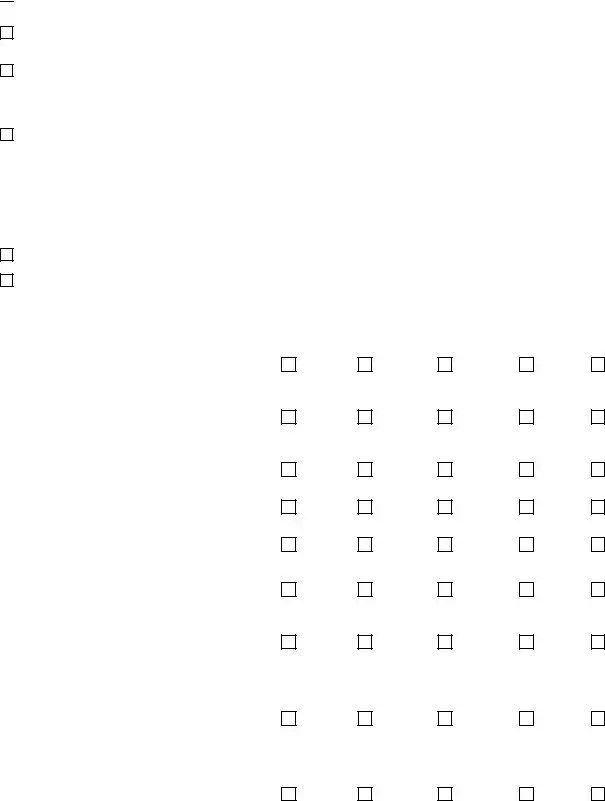Check grid row one, first column box
Viewport: 605px width, 801px height.
(x=288, y=364)
